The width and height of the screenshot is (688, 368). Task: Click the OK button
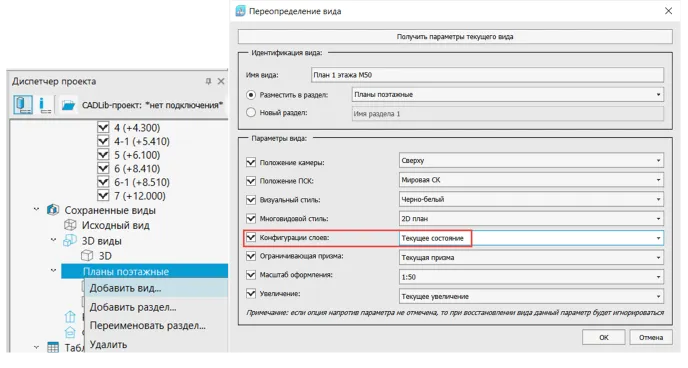pos(604,337)
